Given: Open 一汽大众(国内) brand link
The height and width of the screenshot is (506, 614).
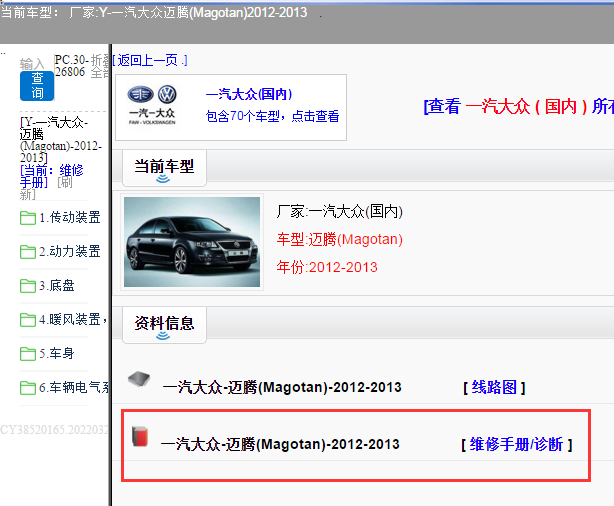Looking at the screenshot, I should tap(249, 94).
